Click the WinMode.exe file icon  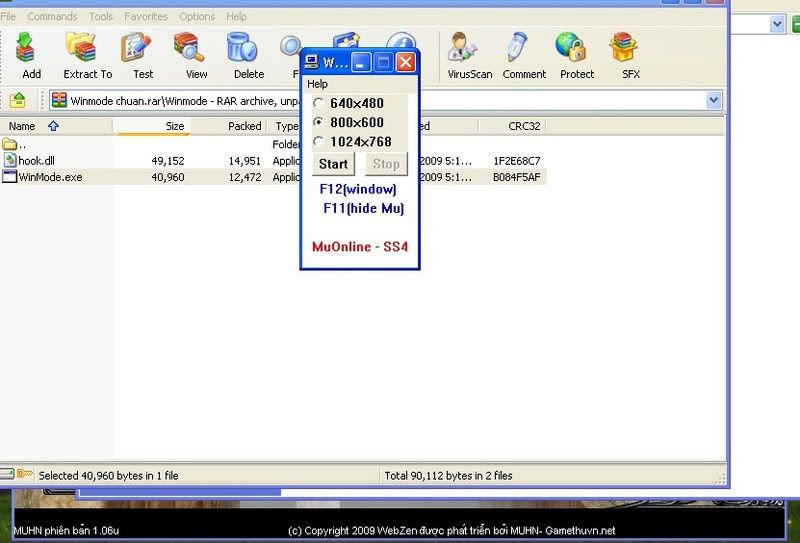coord(10,177)
